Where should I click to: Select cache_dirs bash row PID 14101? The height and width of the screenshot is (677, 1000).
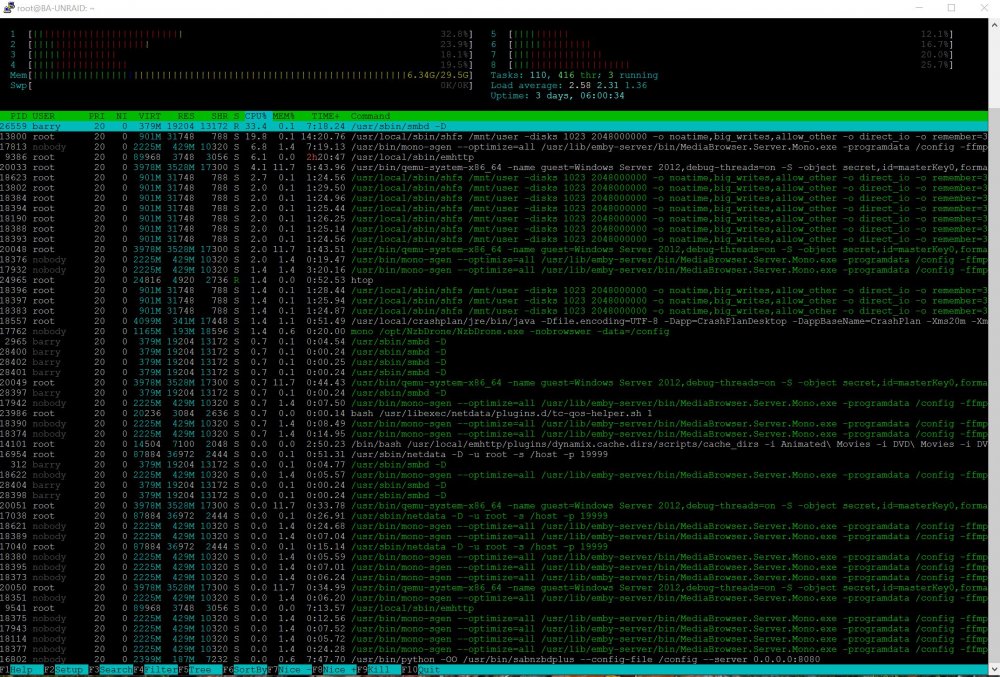click(494, 444)
